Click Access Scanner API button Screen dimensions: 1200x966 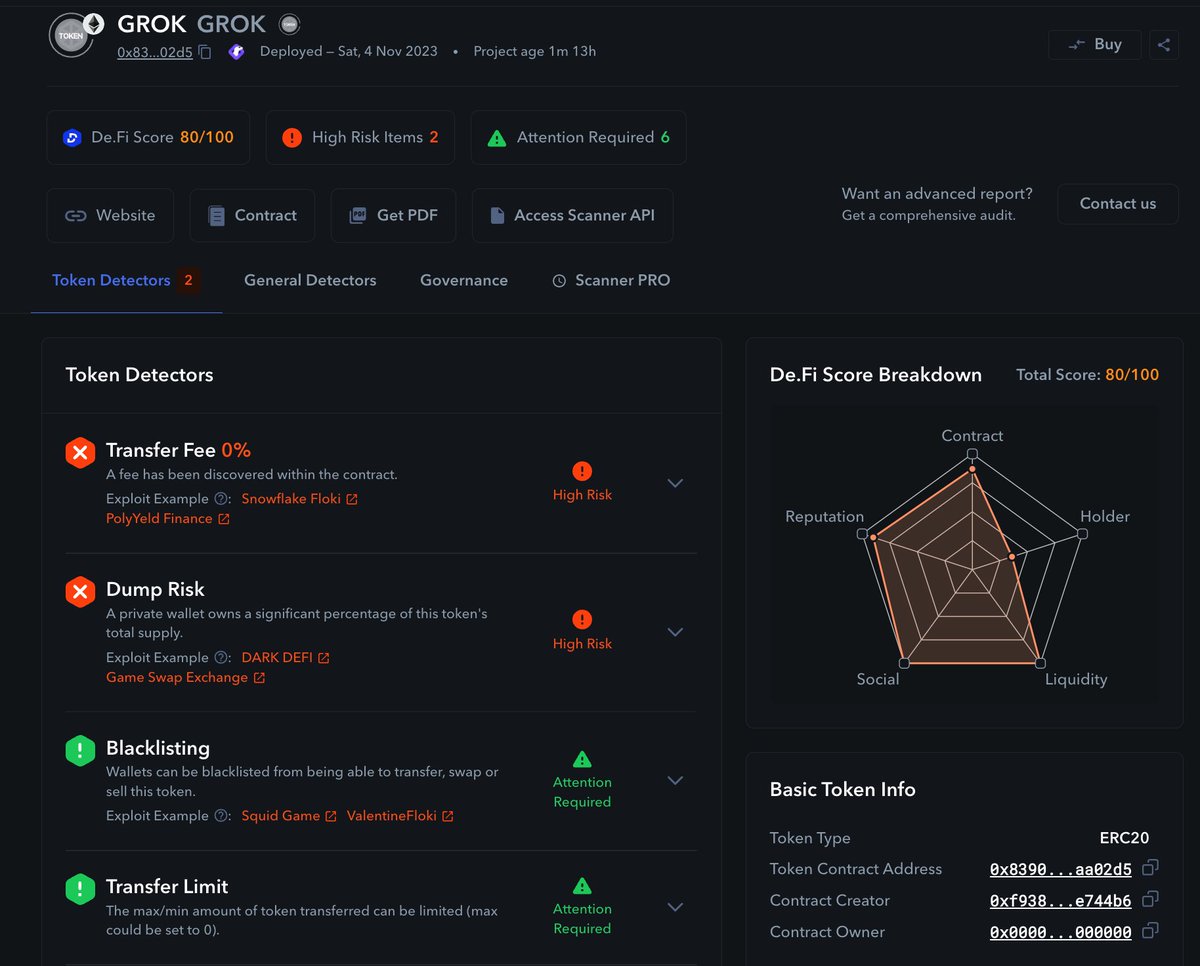click(572, 215)
